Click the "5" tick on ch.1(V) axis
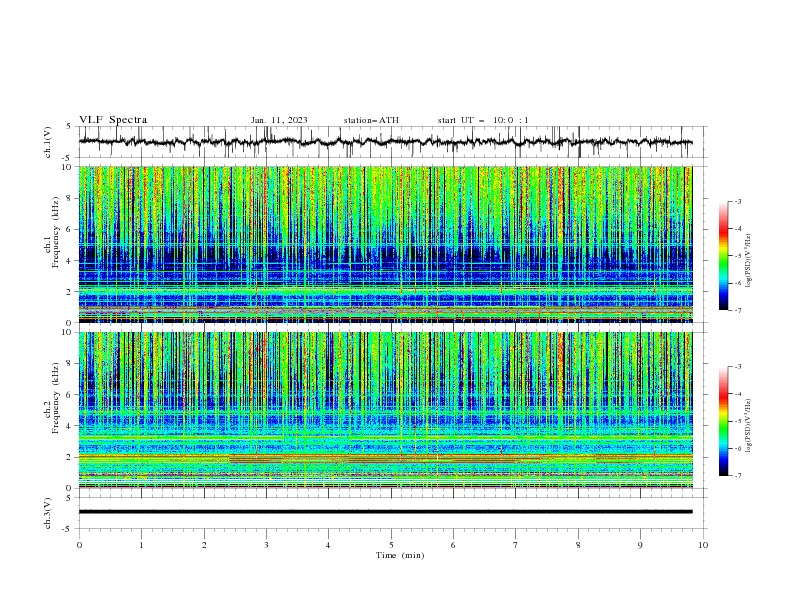This screenshot has width=792, height=612. (69, 127)
